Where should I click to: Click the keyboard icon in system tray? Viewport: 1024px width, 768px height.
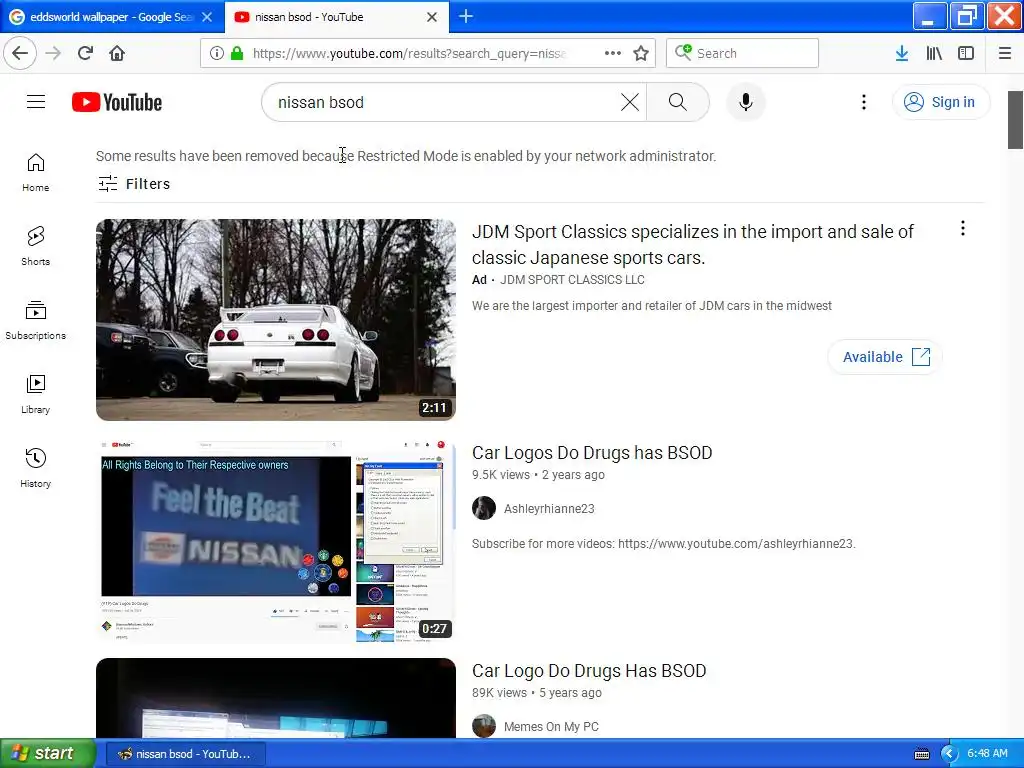(921, 754)
